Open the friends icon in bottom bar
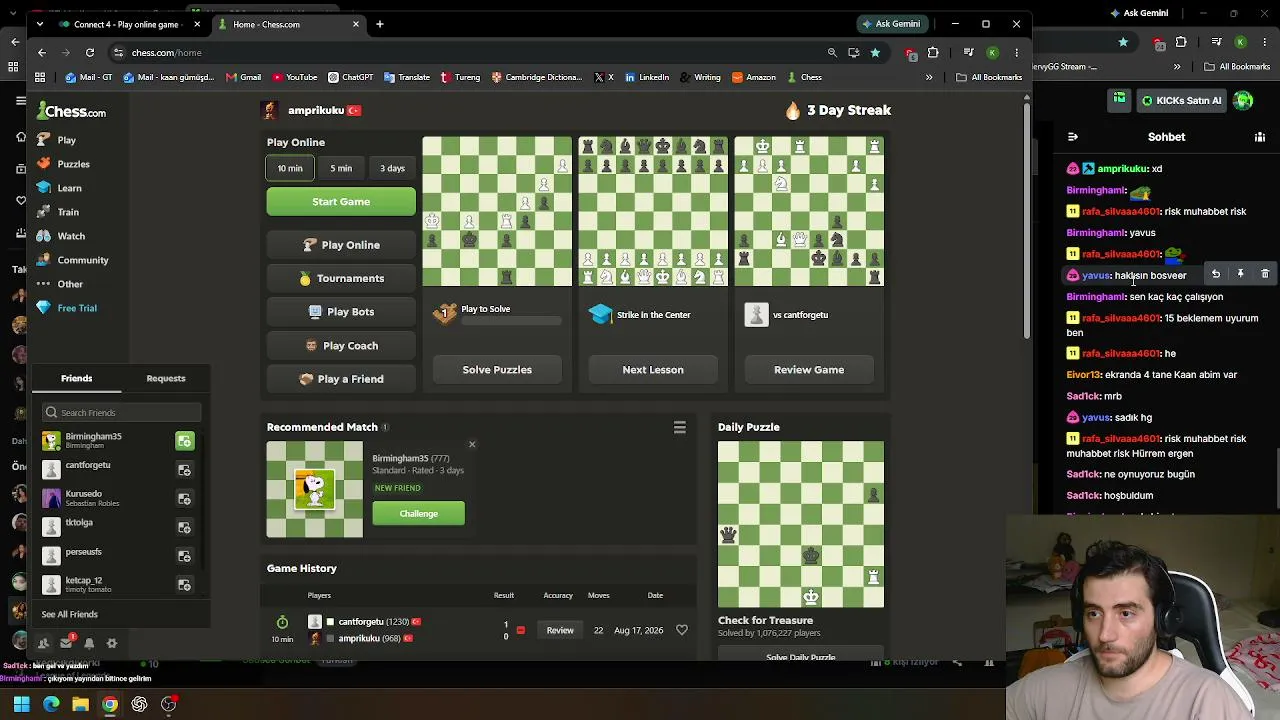Image resolution: width=1280 pixels, height=720 pixels. (43, 644)
